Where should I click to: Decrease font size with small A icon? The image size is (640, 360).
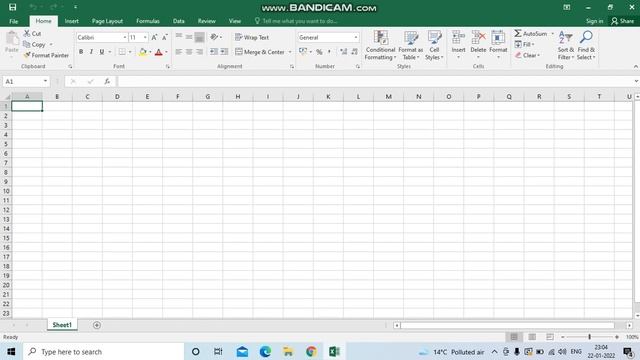point(164,37)
